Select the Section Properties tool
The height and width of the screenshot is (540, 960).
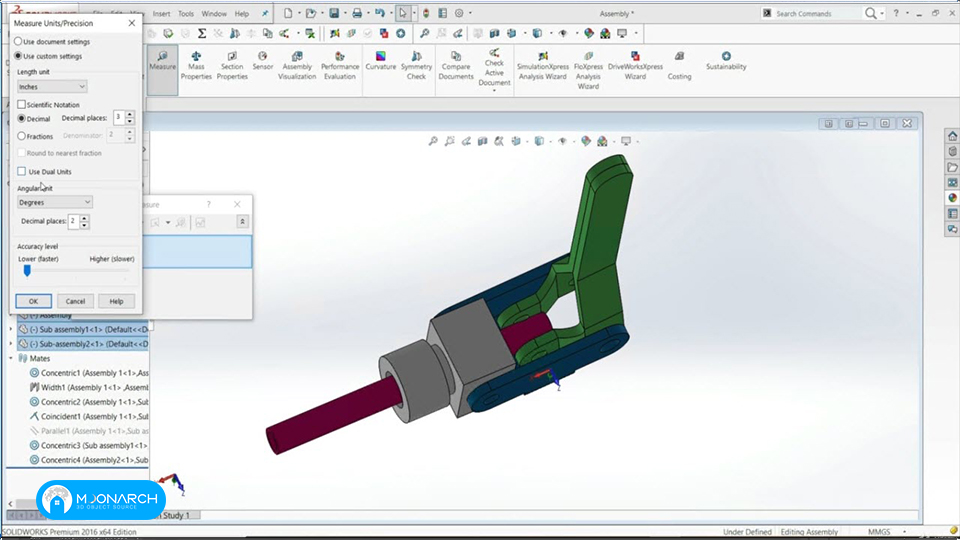click(232, 66)
